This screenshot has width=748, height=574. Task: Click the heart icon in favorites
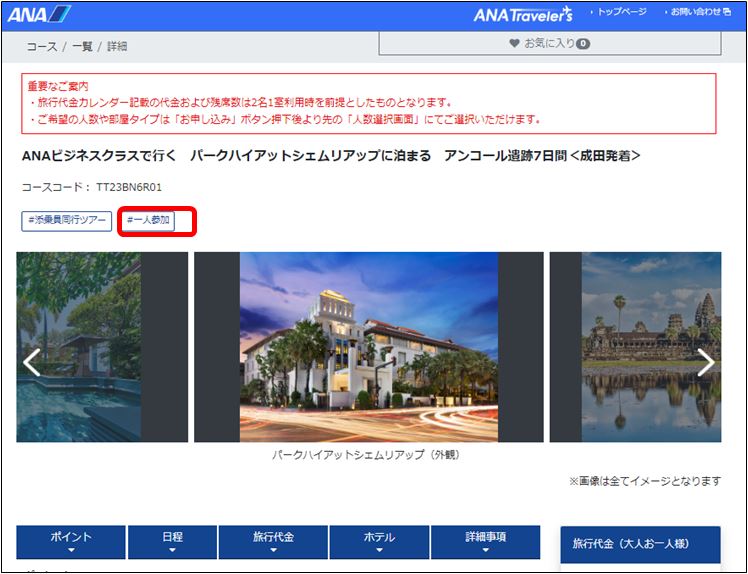tap(514, 43)
